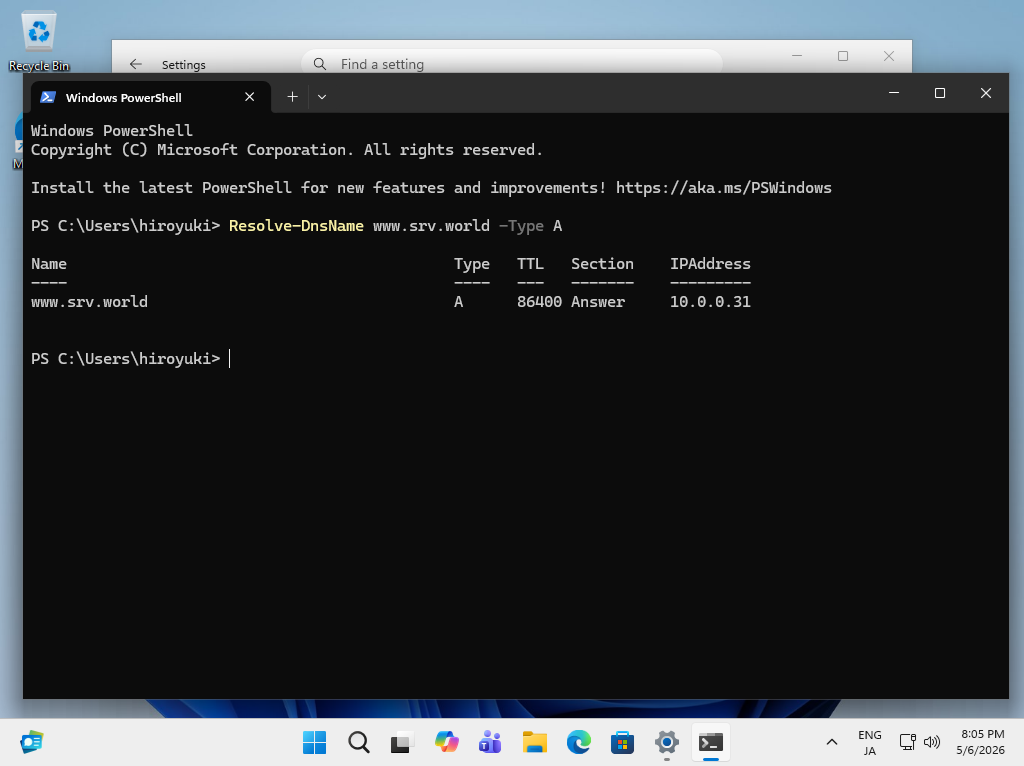Open Microsoft Store from taskbar

pos(622,742)
